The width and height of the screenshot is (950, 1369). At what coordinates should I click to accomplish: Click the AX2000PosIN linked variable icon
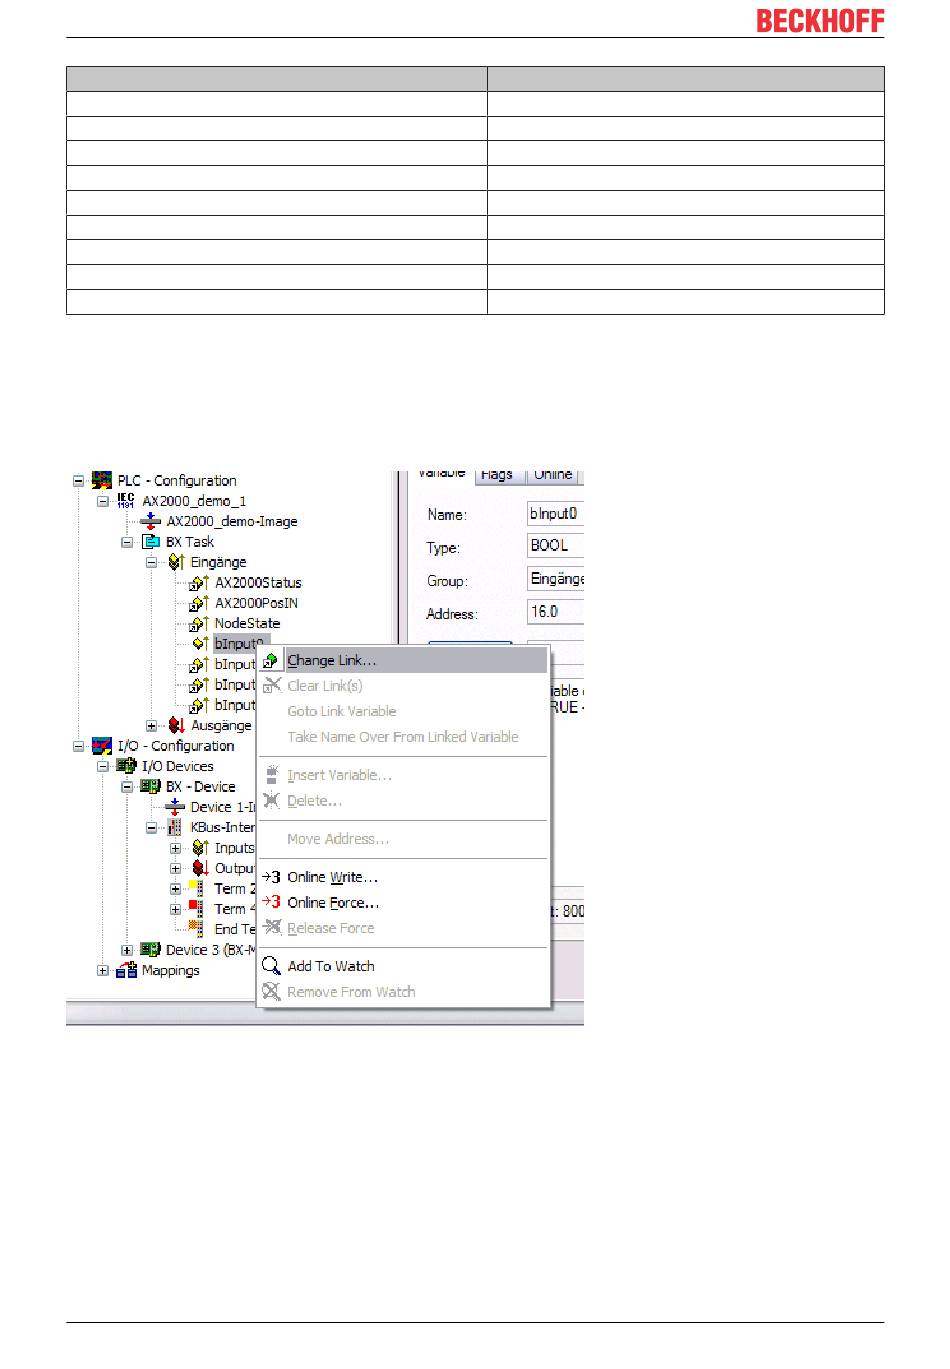click(199, 603)
